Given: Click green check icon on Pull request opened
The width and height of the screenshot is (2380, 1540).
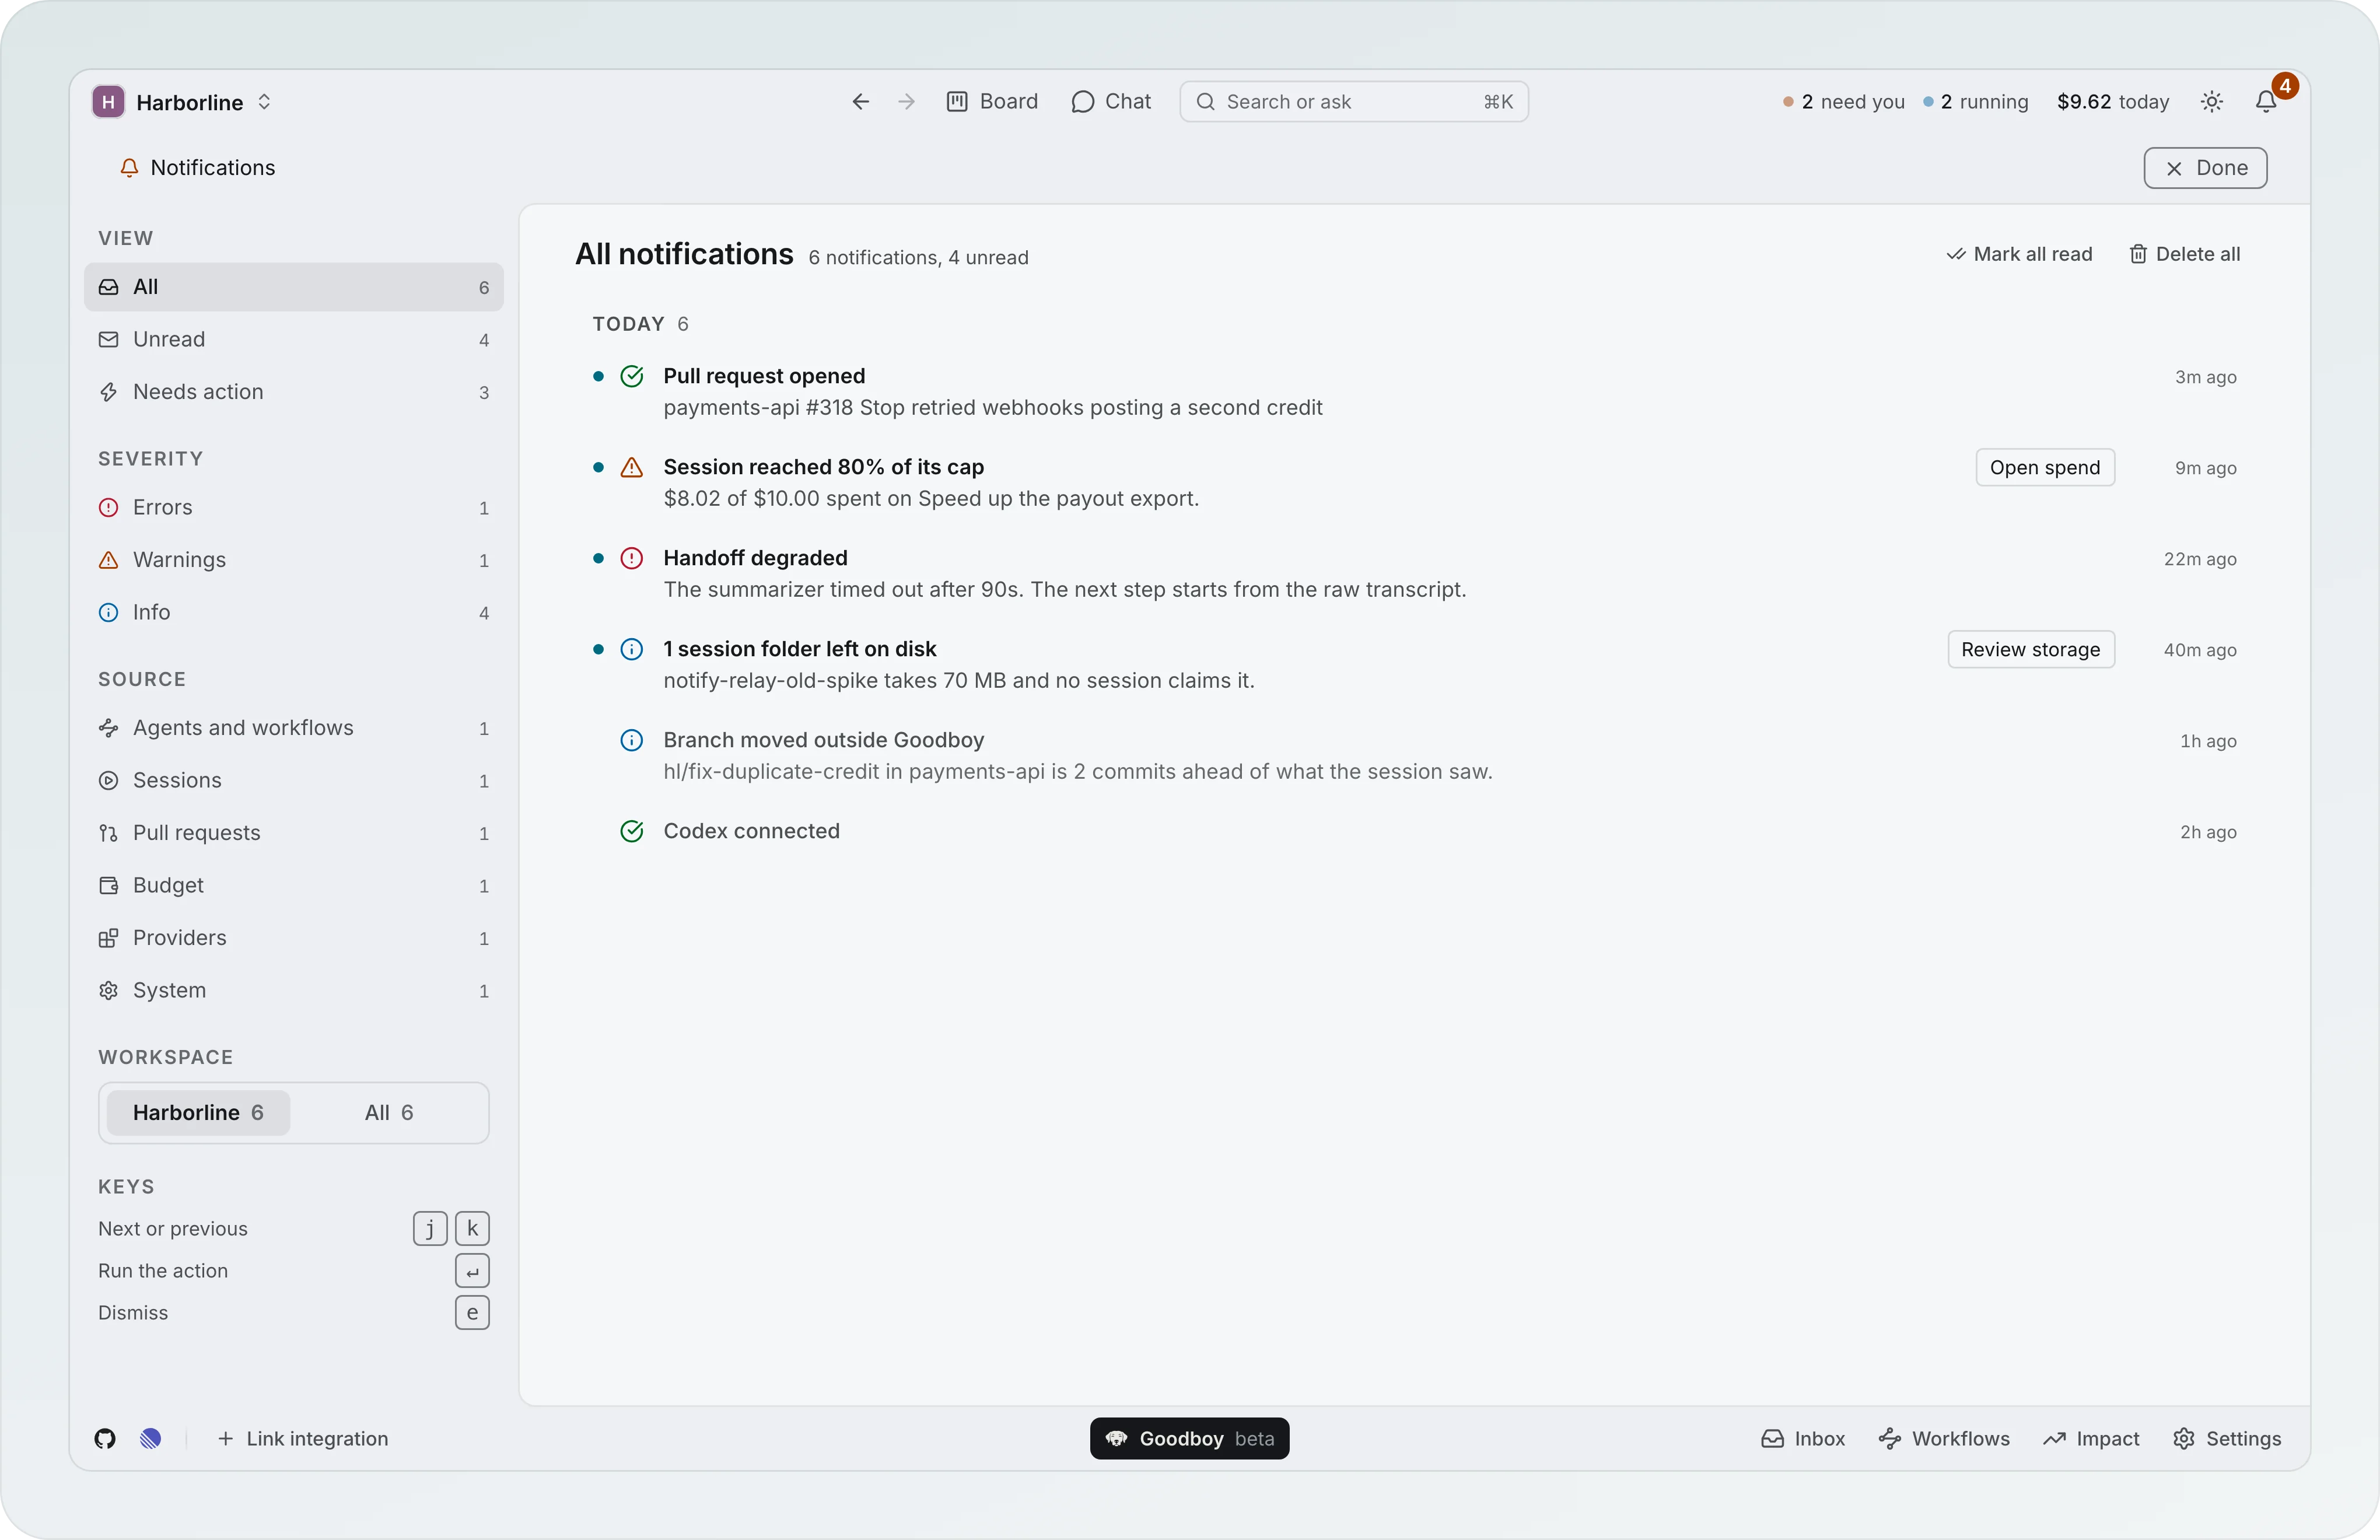Looking at the screenshot, I should click(x=632, y=376).
